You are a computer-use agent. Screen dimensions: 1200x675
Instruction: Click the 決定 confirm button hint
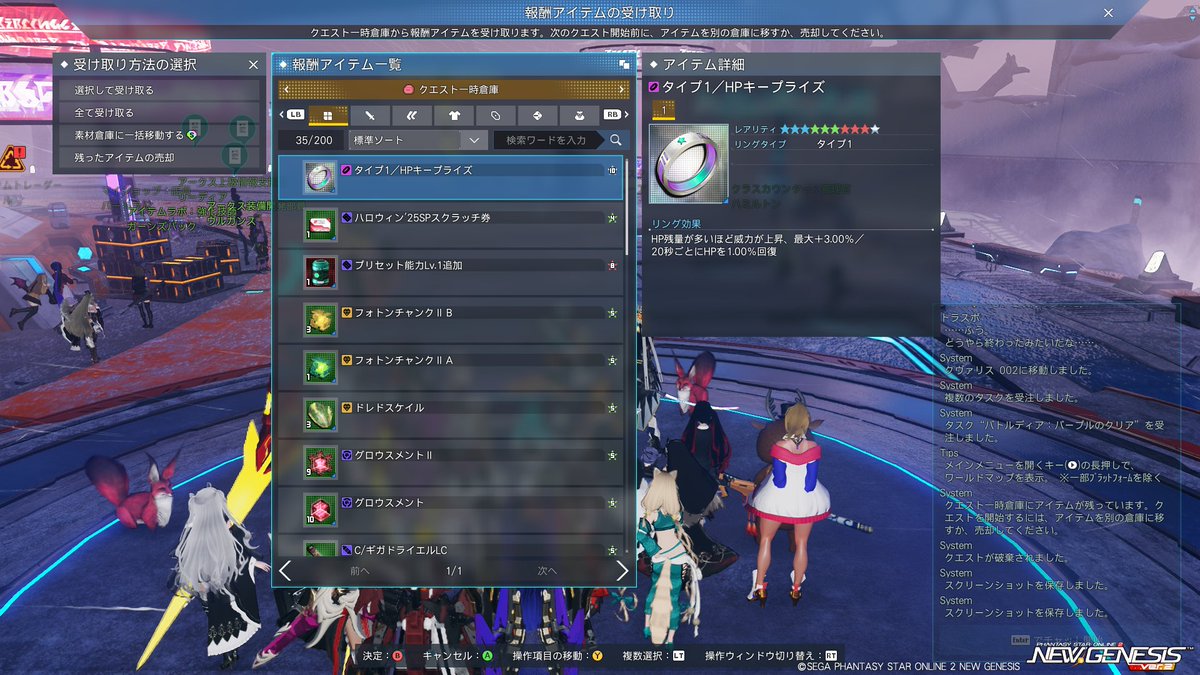tap(383, 656)
